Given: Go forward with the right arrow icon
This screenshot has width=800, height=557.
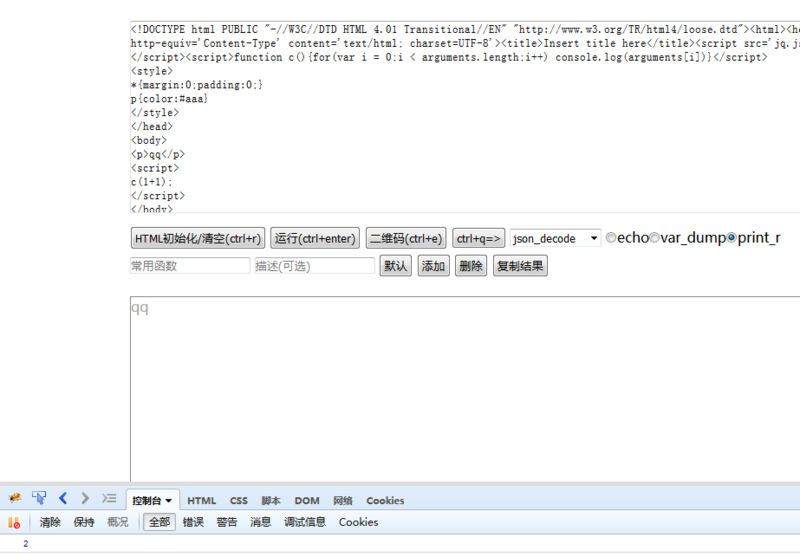Looking at the screenshot, I should (x=85, y=498).
